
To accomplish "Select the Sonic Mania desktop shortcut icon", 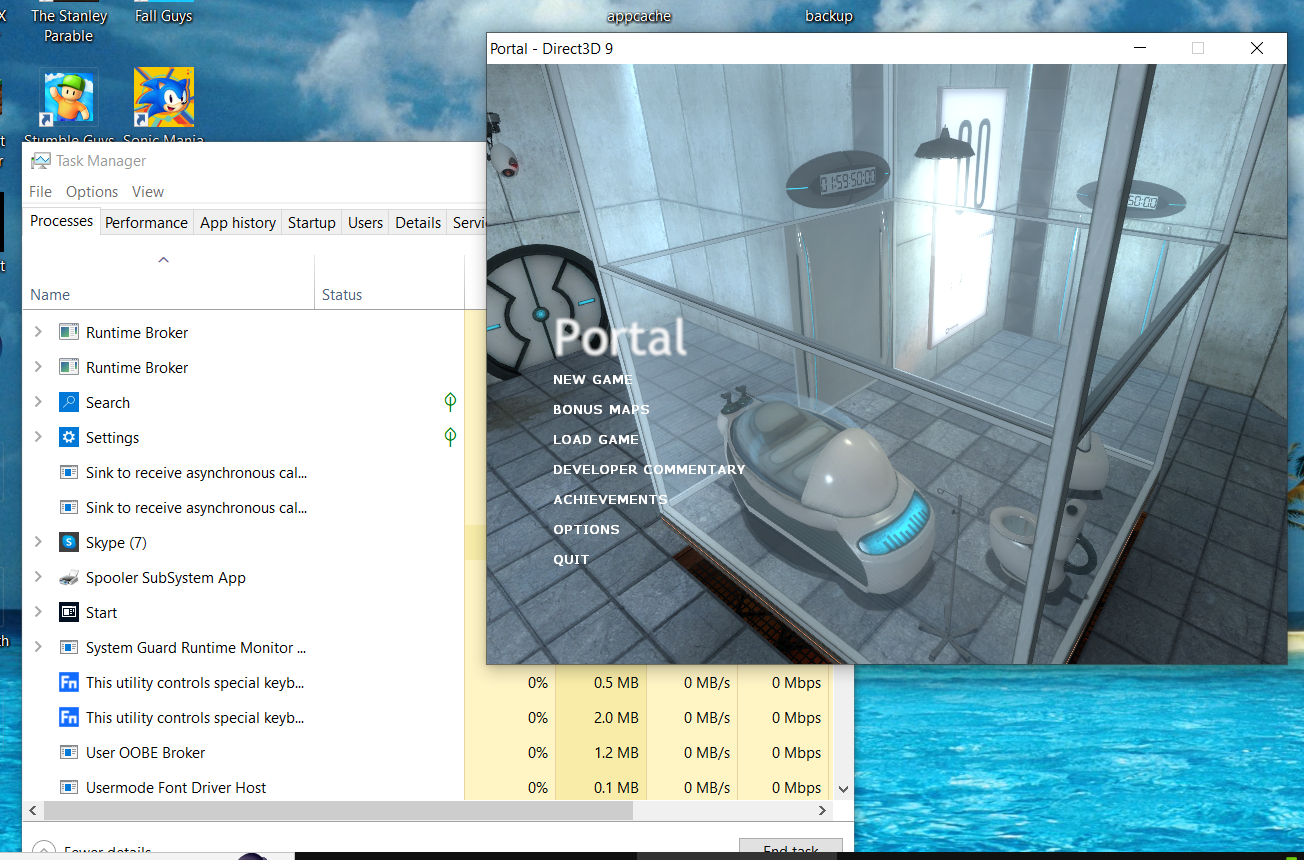I will click(x=164, y=97).
